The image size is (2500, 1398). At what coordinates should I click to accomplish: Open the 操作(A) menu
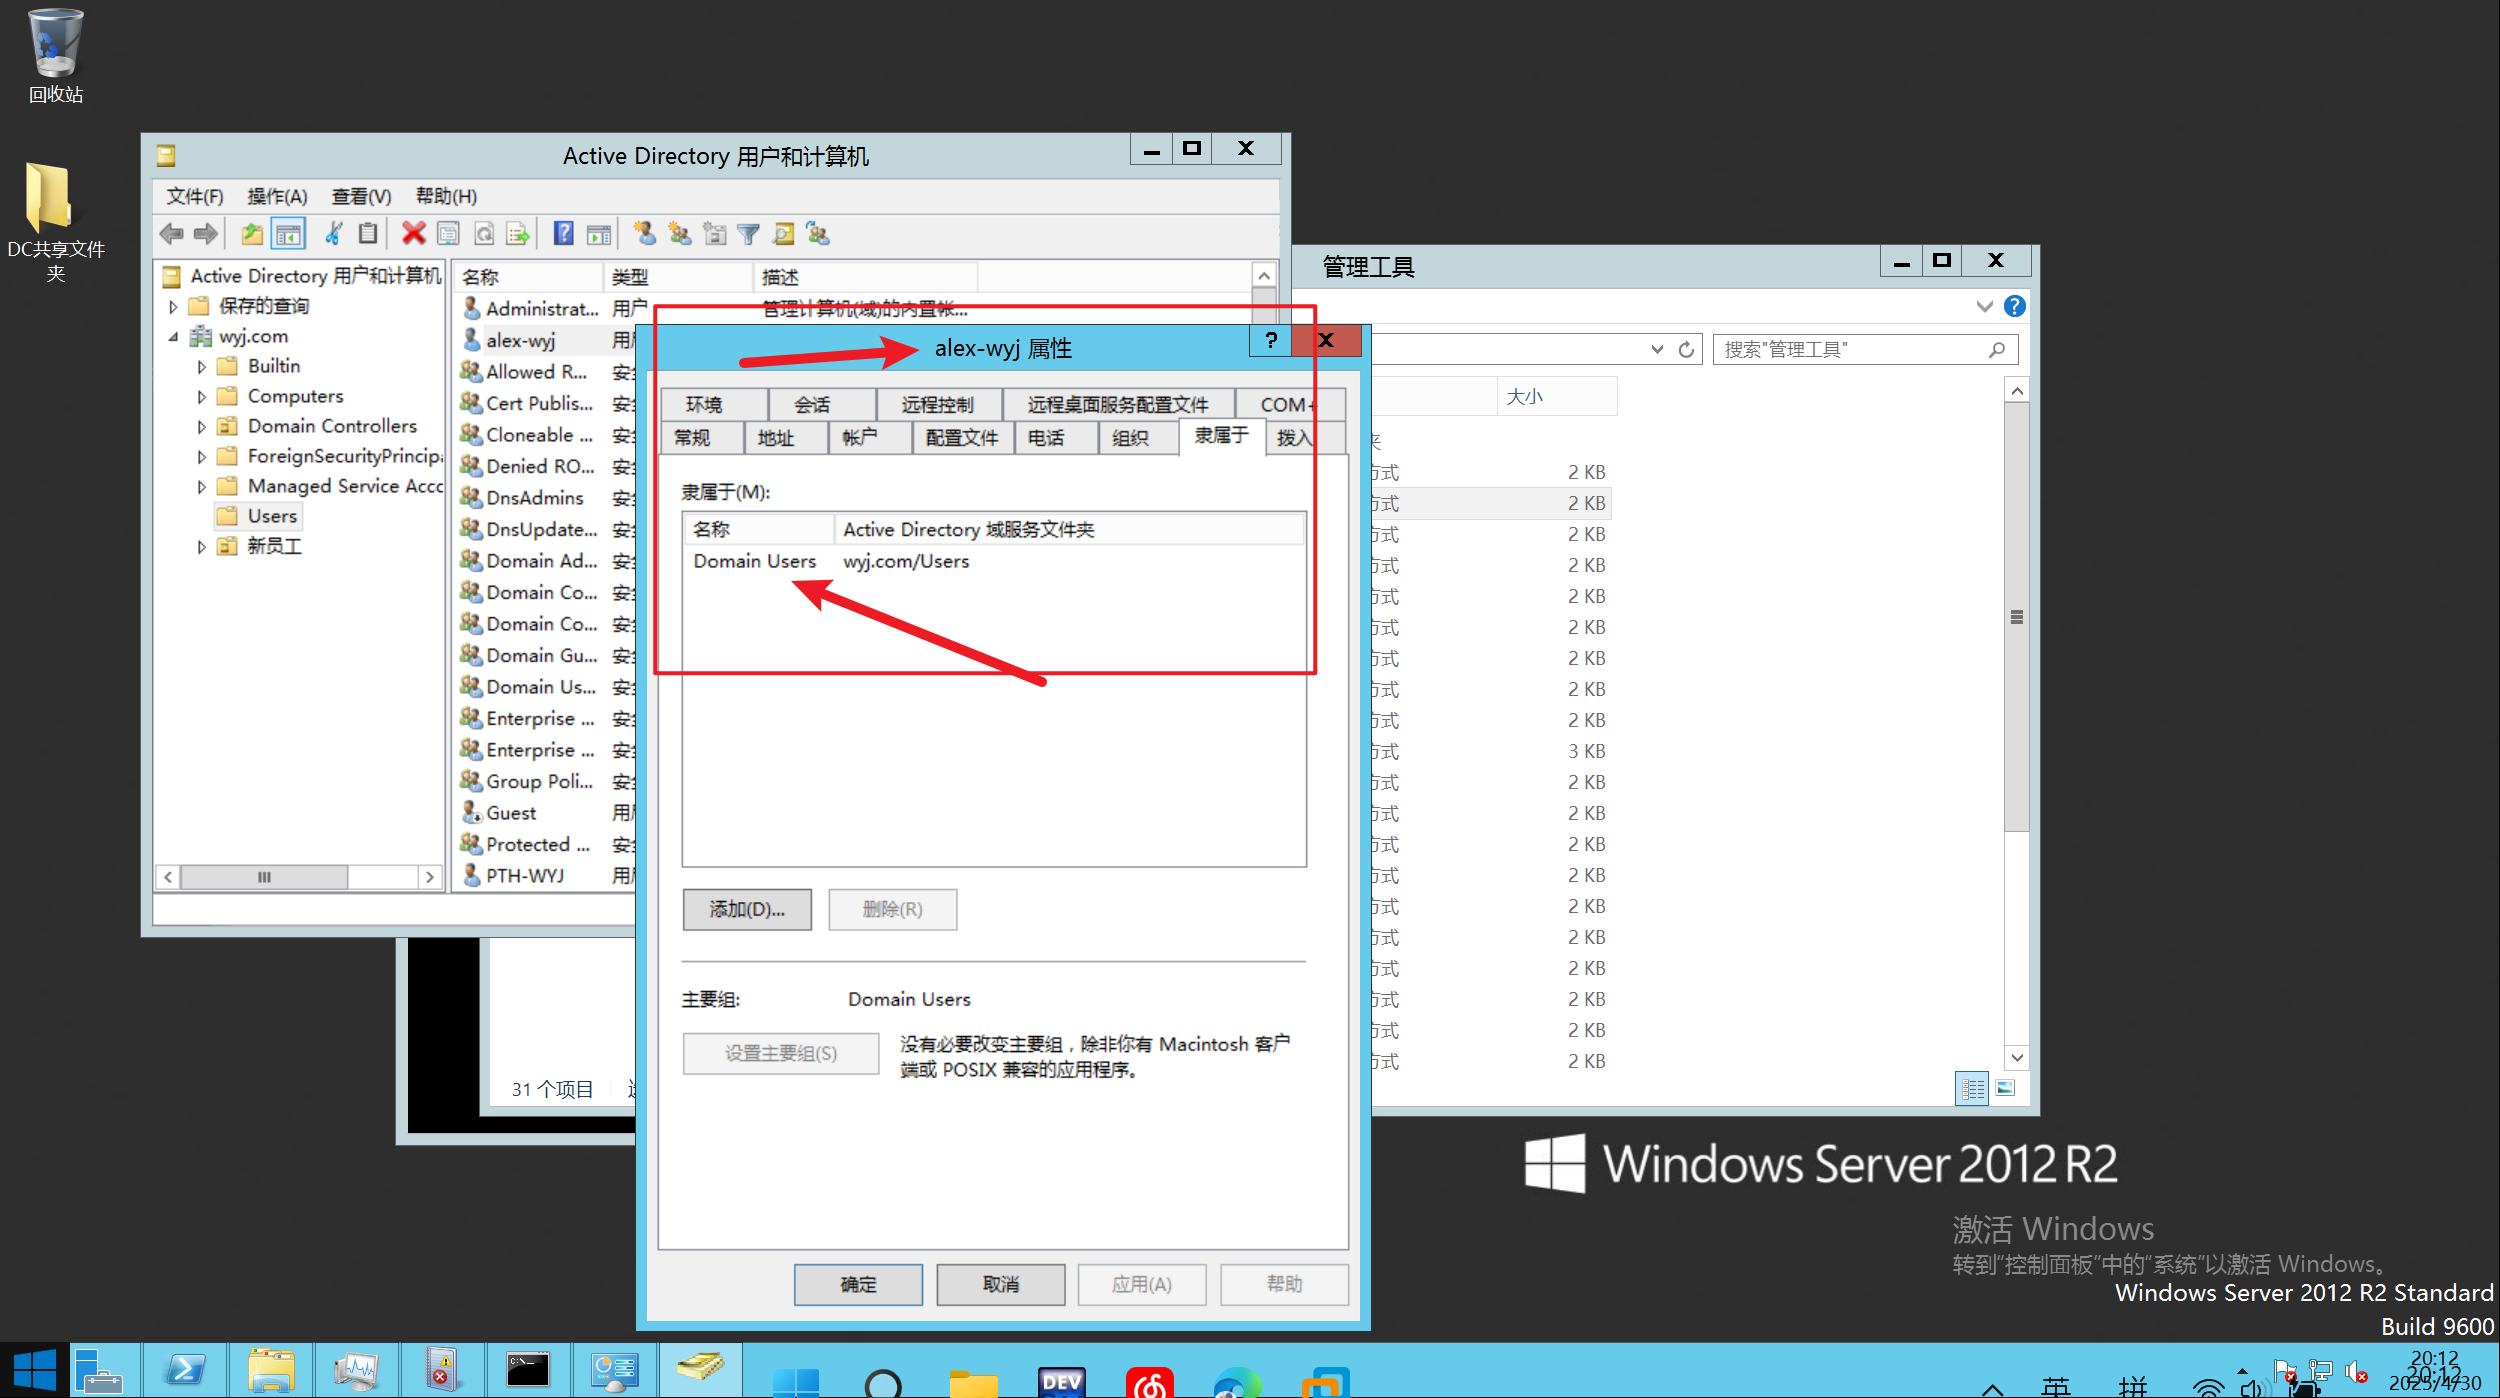coord(277,196)
